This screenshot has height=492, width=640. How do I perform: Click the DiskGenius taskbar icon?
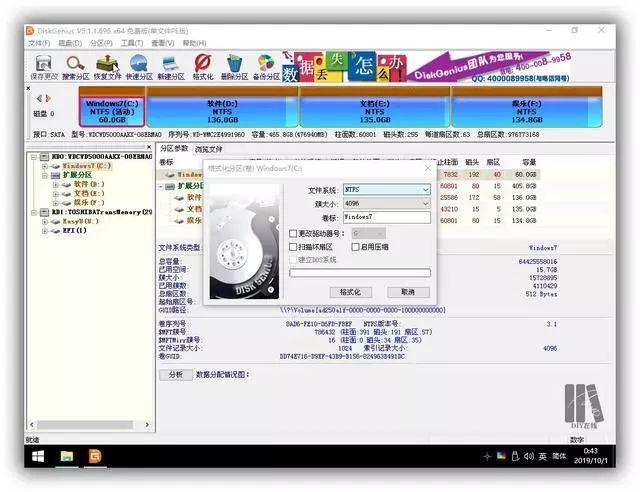[x=95, y=456]
